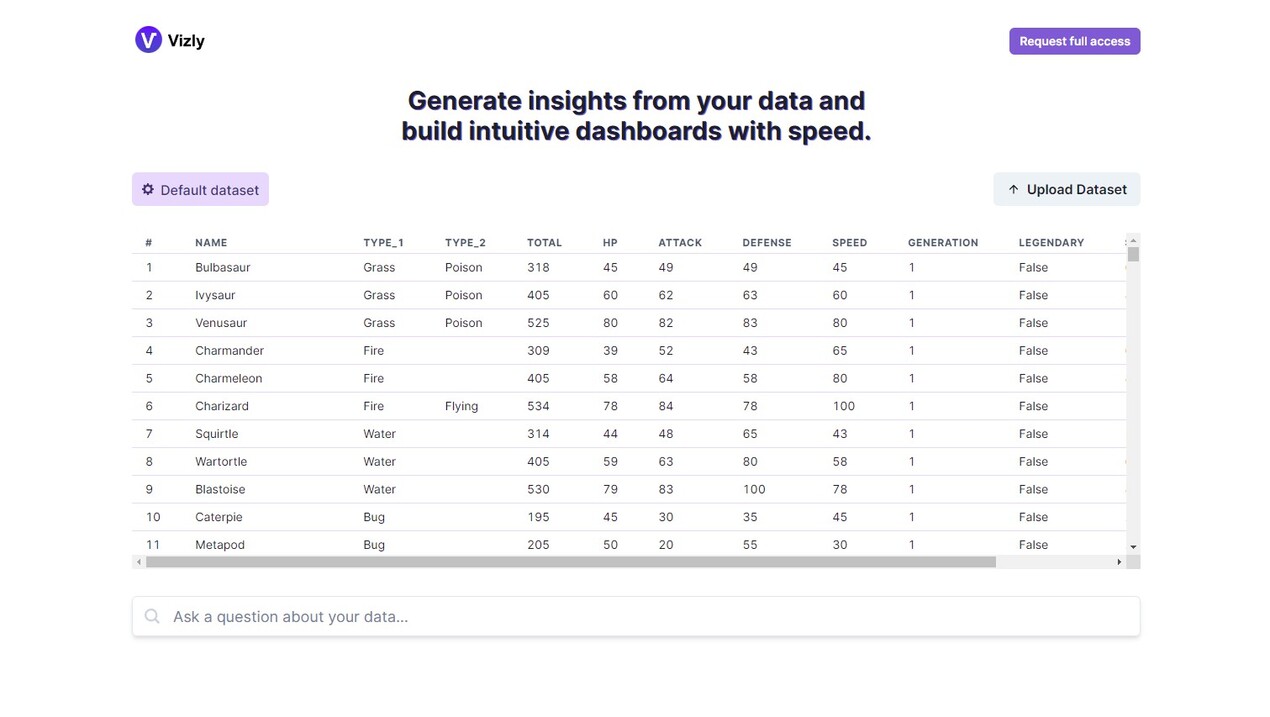The image size is (1270, 717).
Task: Click the table's scroll down arrow
Action: tap(1133, 546)
